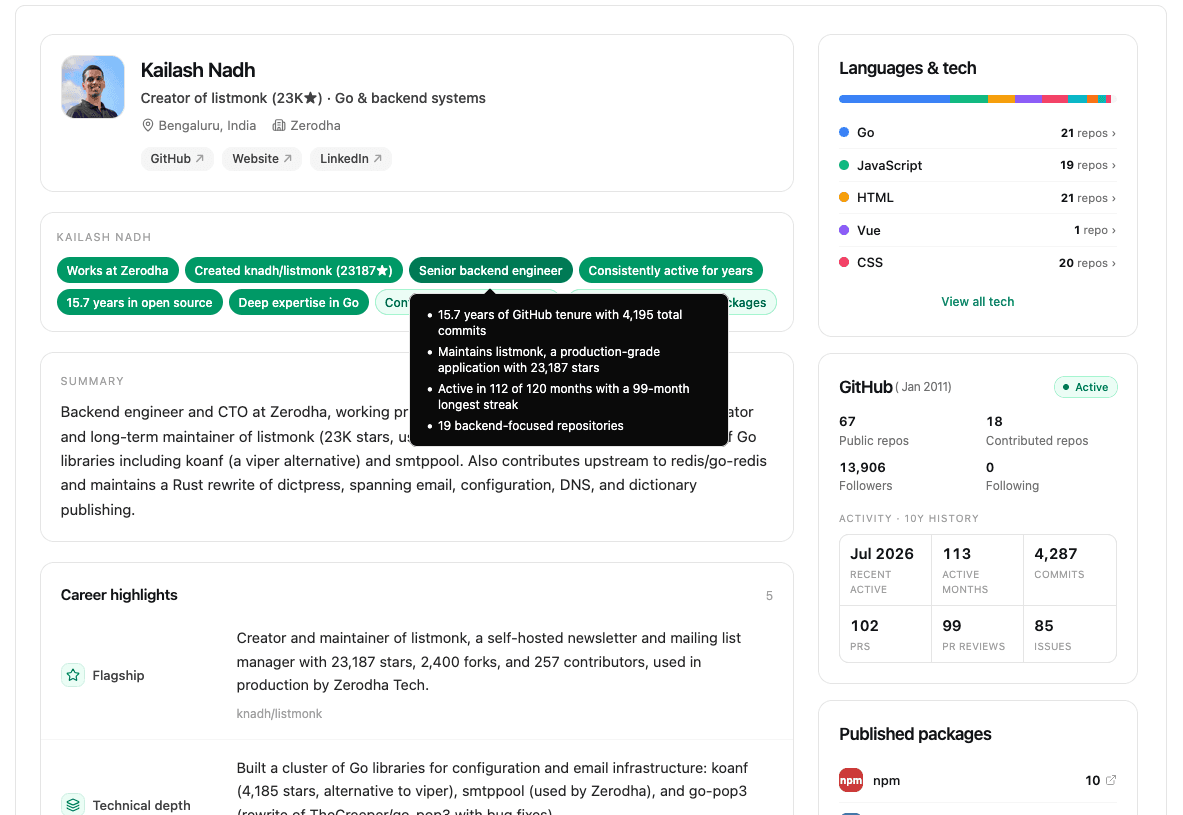Click the 'Deep expertise in Go' tag
Screen dimensions: 1183x815
coord(299,303)
